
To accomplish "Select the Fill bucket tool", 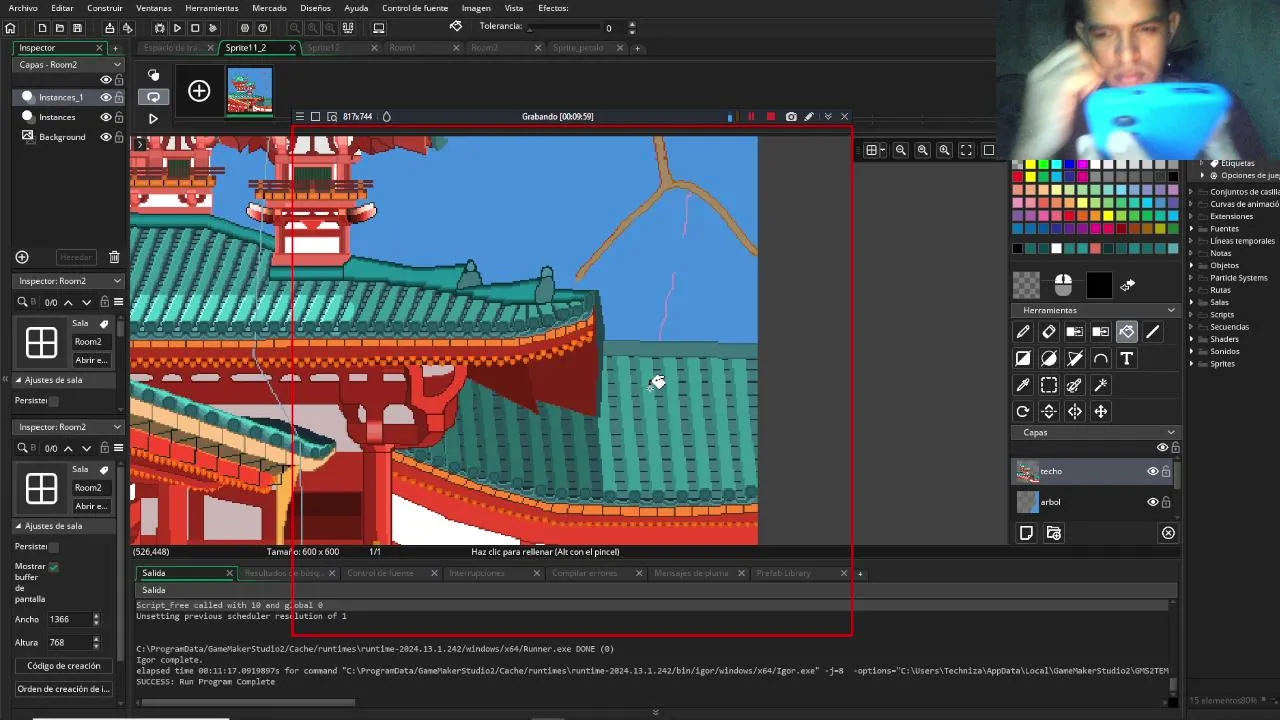I will [x=1127, y=332].
